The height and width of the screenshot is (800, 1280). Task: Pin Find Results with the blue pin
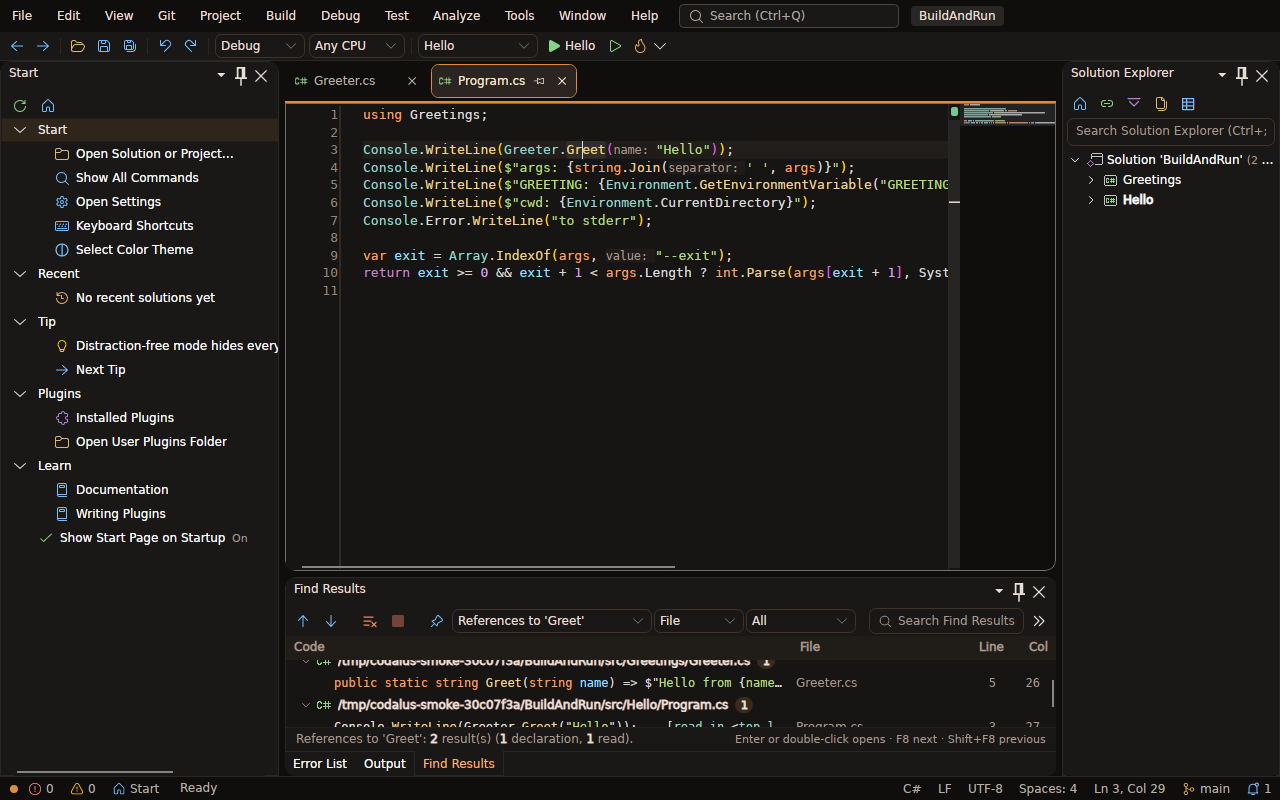pyautogui.click(x=437, y=621)
